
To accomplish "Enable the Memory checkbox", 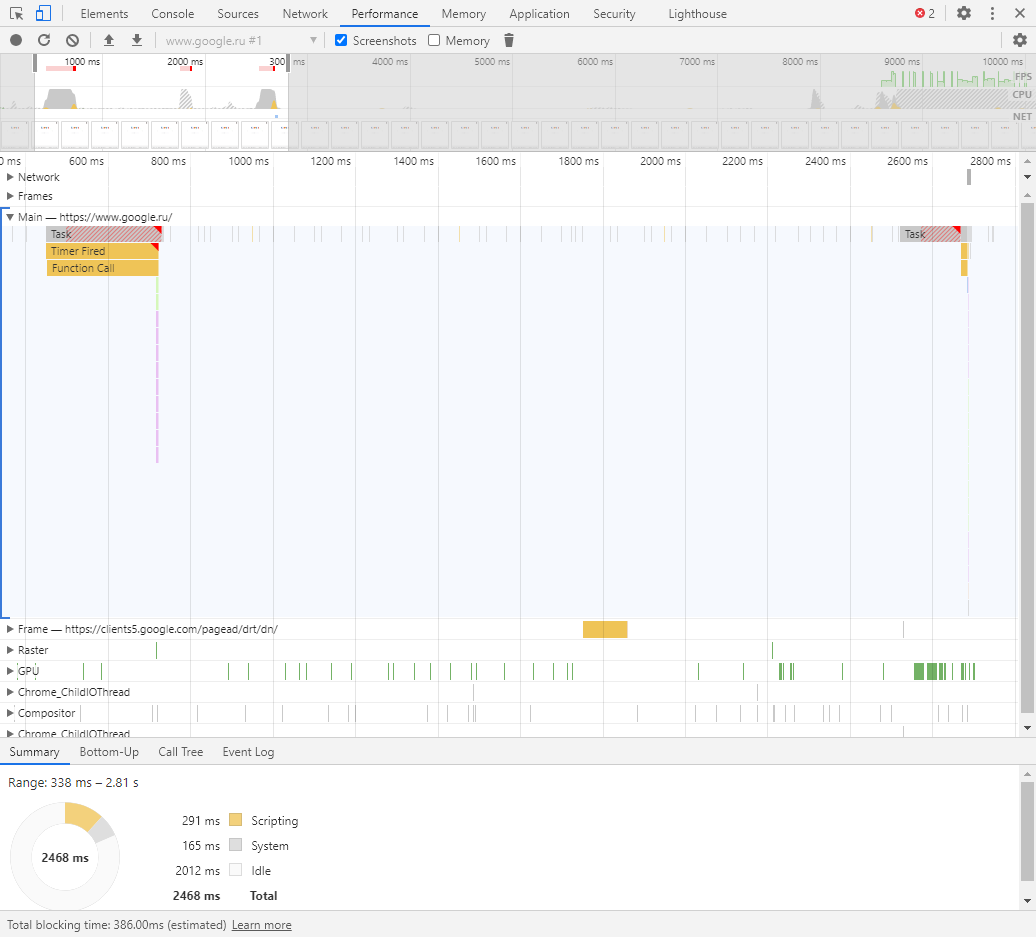I will tap(434, 40).
